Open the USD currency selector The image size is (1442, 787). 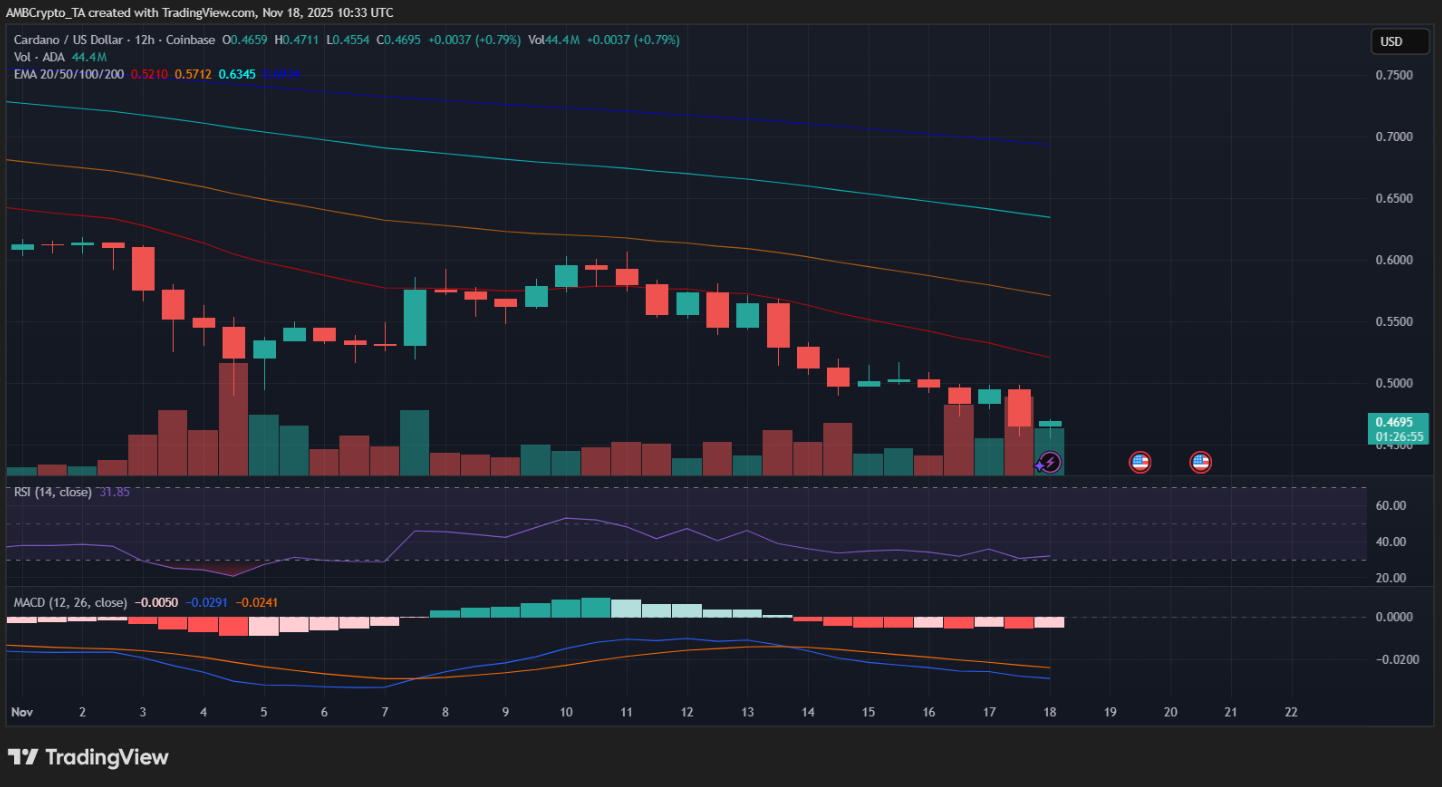[1398, 42]
